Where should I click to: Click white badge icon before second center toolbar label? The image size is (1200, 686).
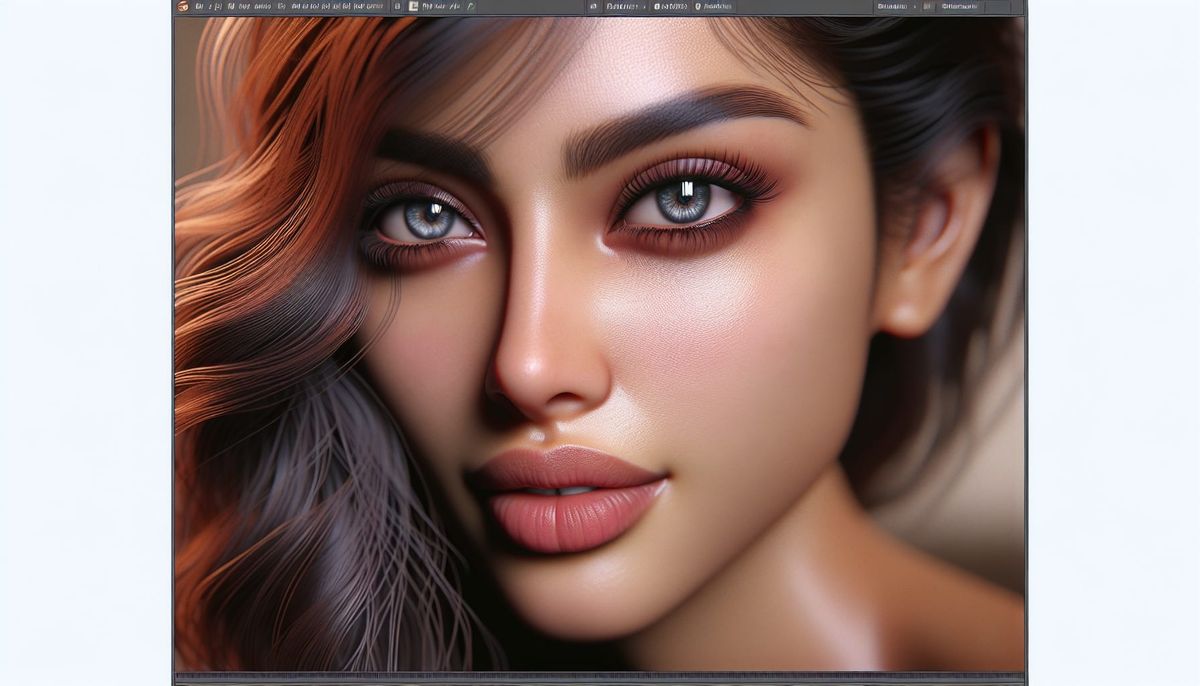(x=657, y=6)
